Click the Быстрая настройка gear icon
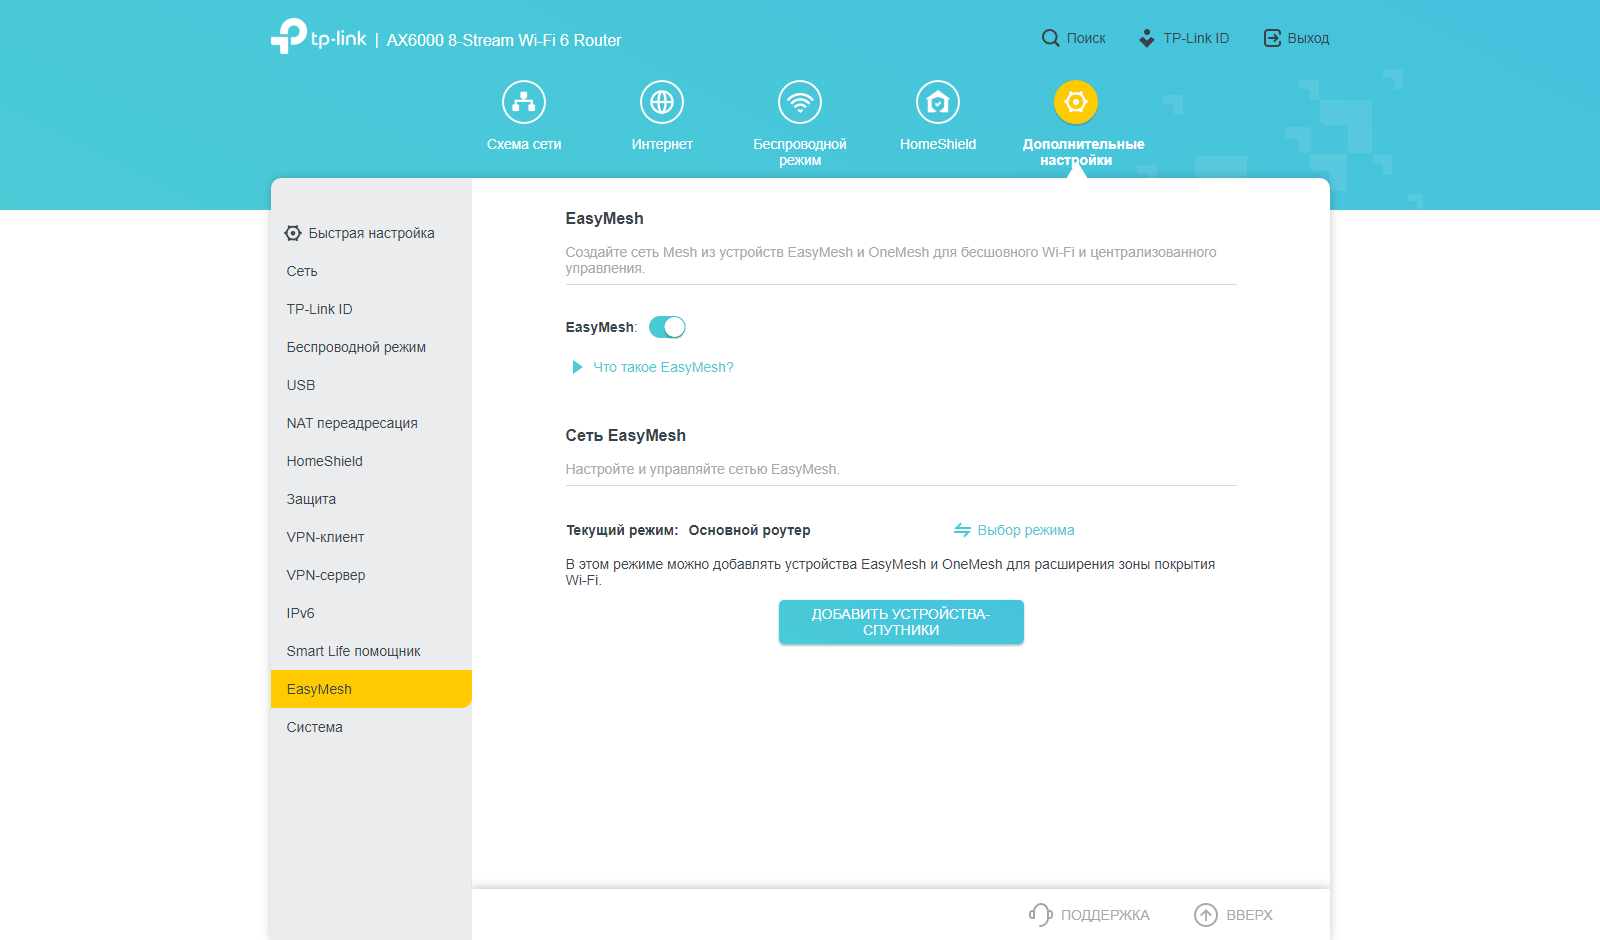Image resolution: width=1600 pixels, height=940 pixels. coord(293,233)
